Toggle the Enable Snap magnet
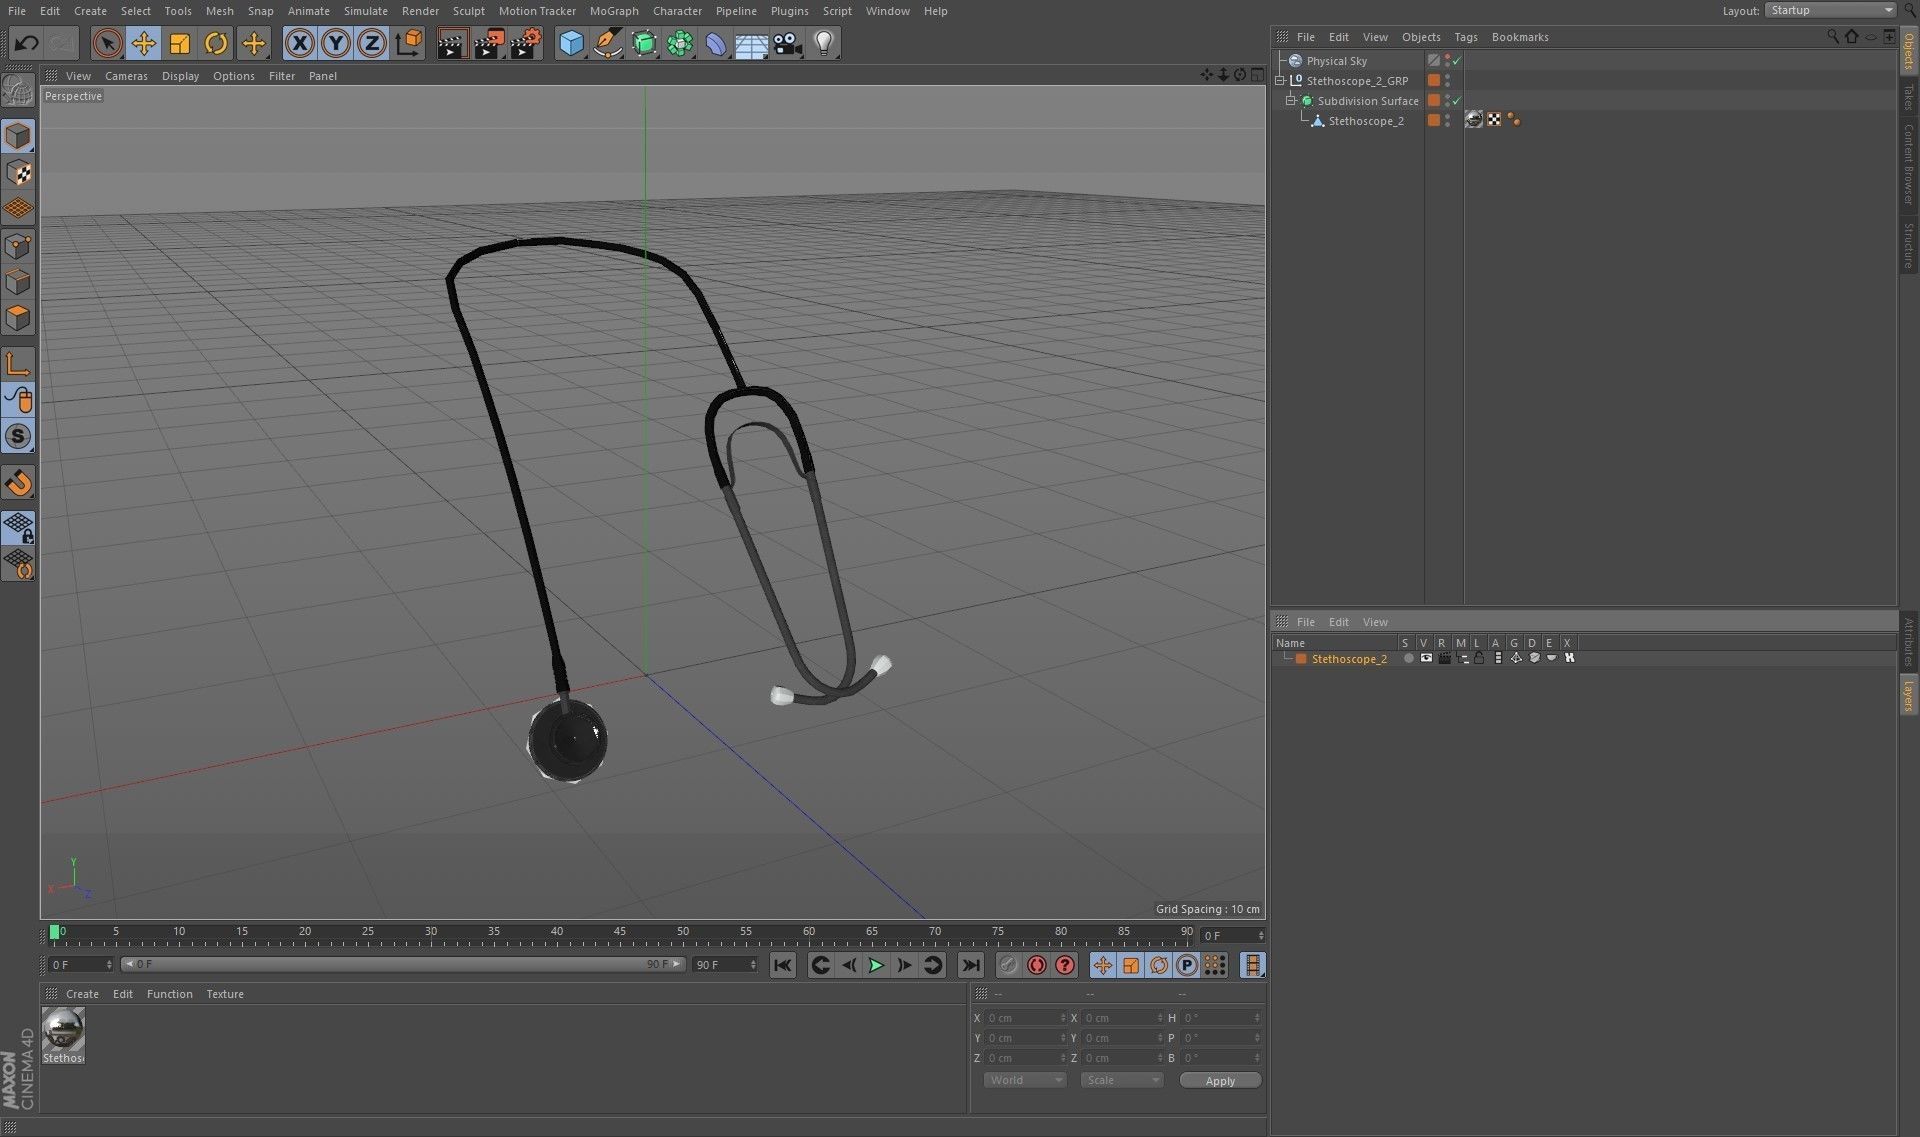Screen dimensions: 1920x1137 pyautogui.click(x=18, y=483)
